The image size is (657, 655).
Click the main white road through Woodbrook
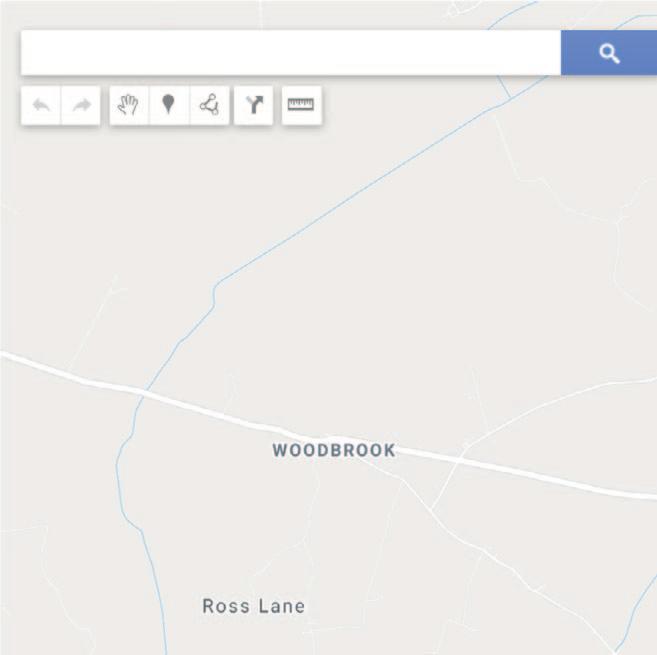click(235, 417)
